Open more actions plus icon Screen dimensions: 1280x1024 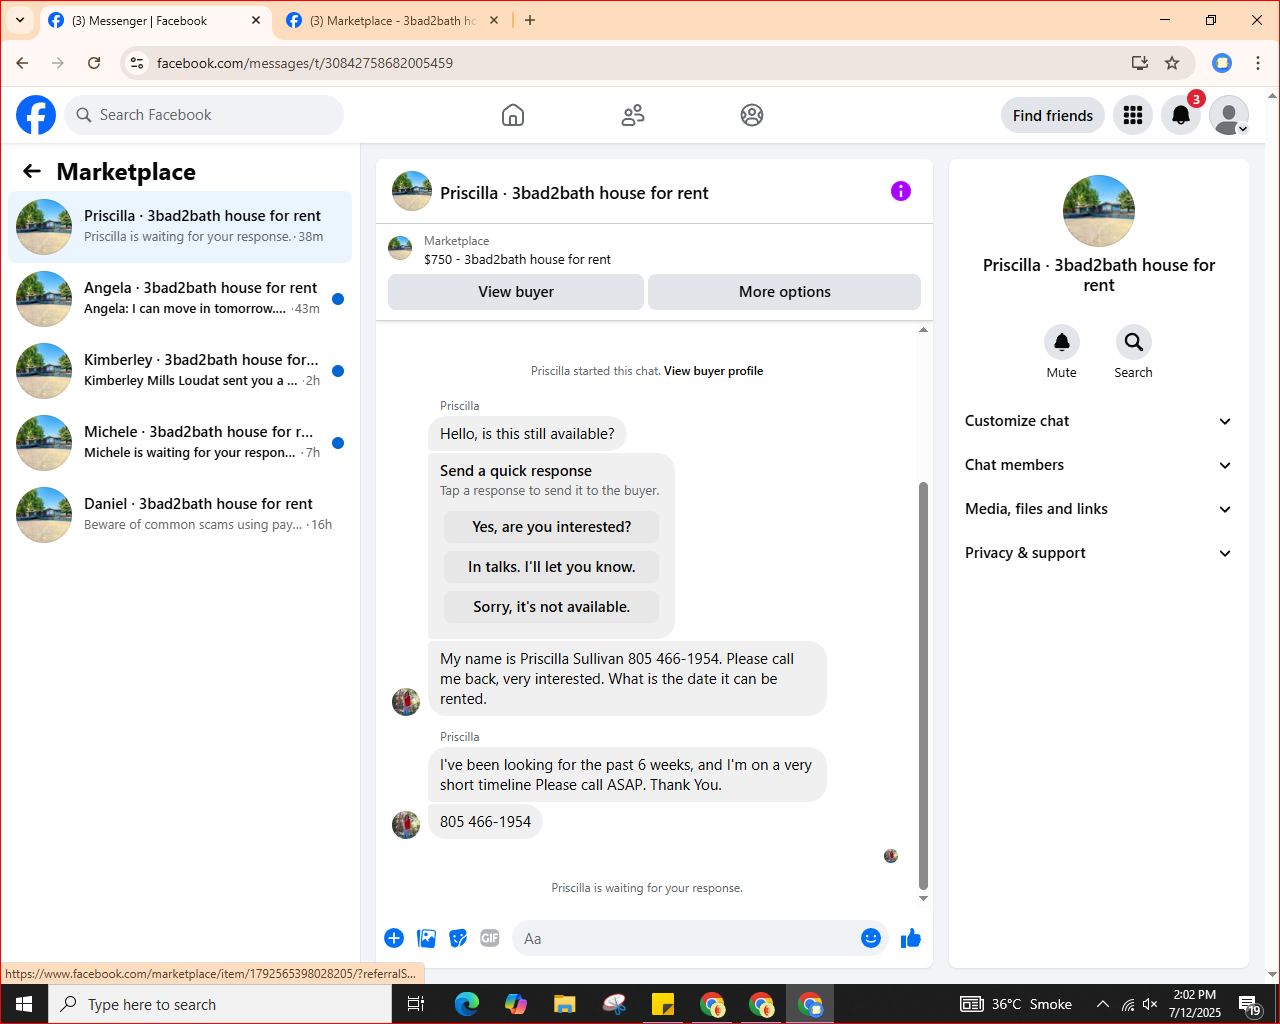click(x=394, y=938)
